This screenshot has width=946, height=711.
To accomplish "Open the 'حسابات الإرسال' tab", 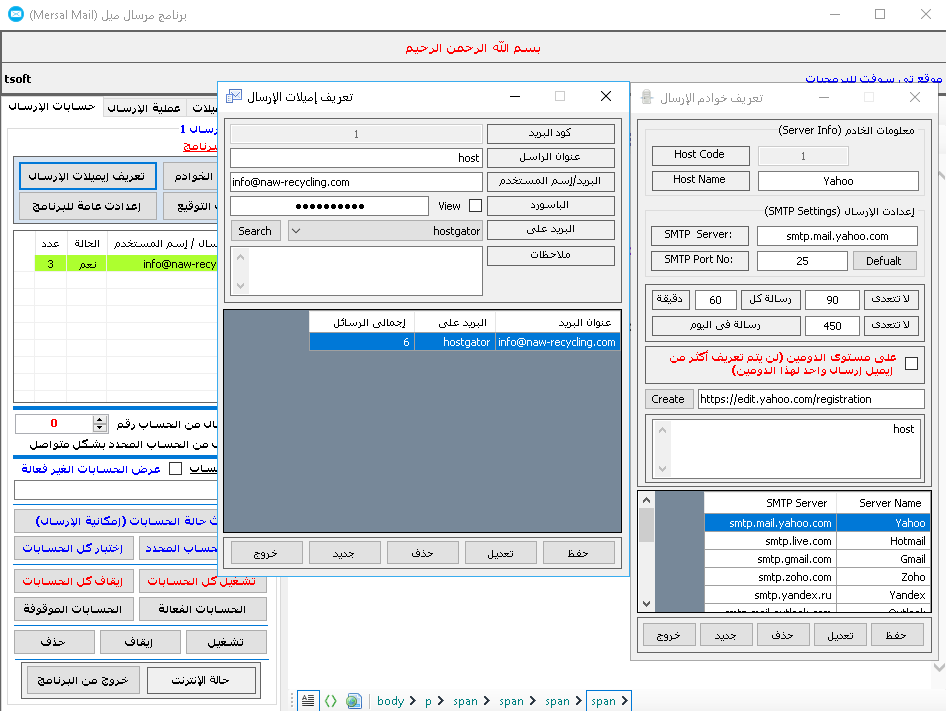I will click(x=52, y=106).
